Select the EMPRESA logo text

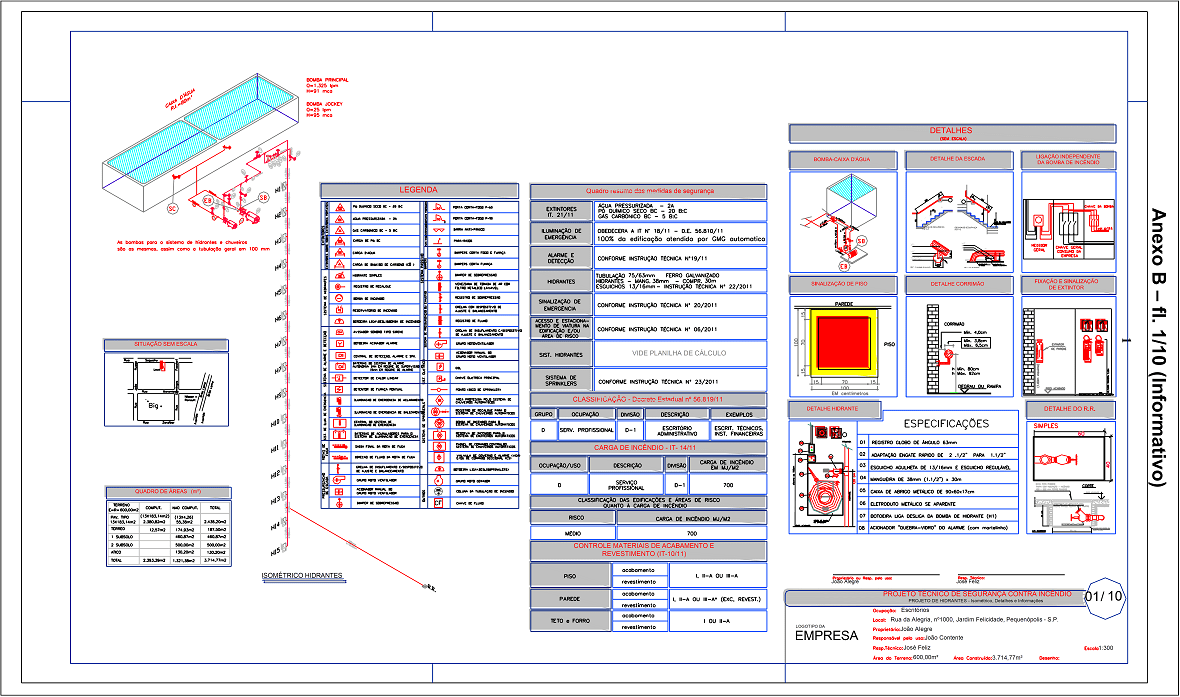[825, 636]
